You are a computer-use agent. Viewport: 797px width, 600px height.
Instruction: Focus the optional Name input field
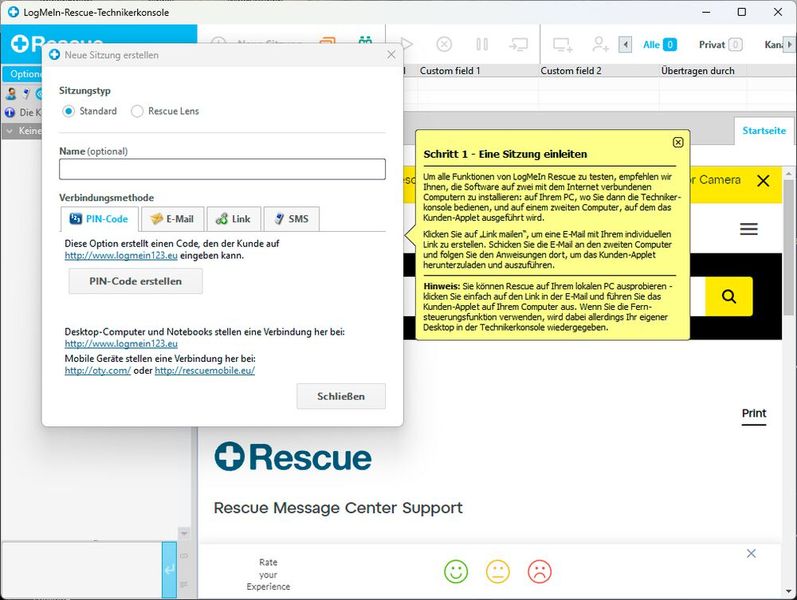pos(222,169)
